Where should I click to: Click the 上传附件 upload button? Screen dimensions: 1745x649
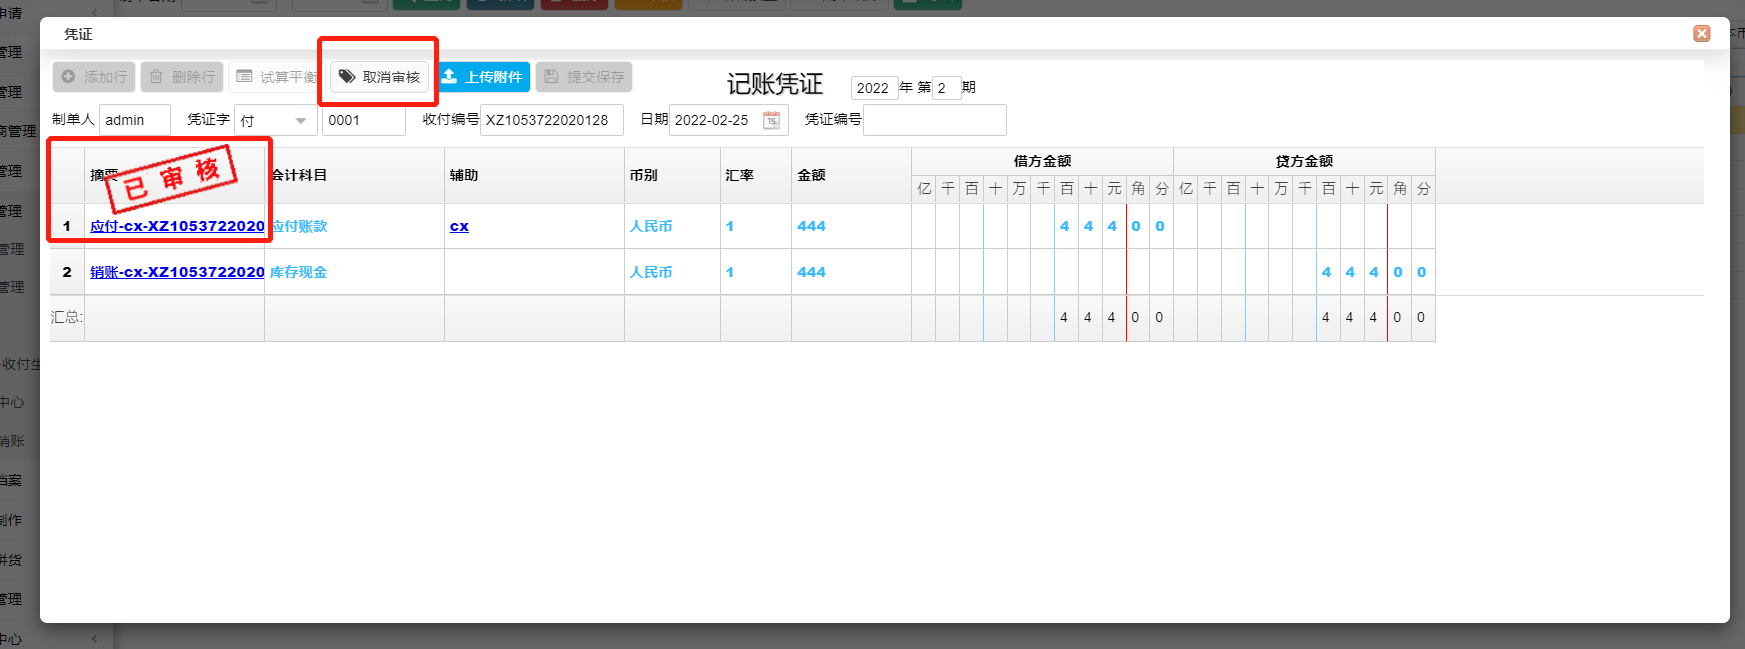(x=484, y=77)
